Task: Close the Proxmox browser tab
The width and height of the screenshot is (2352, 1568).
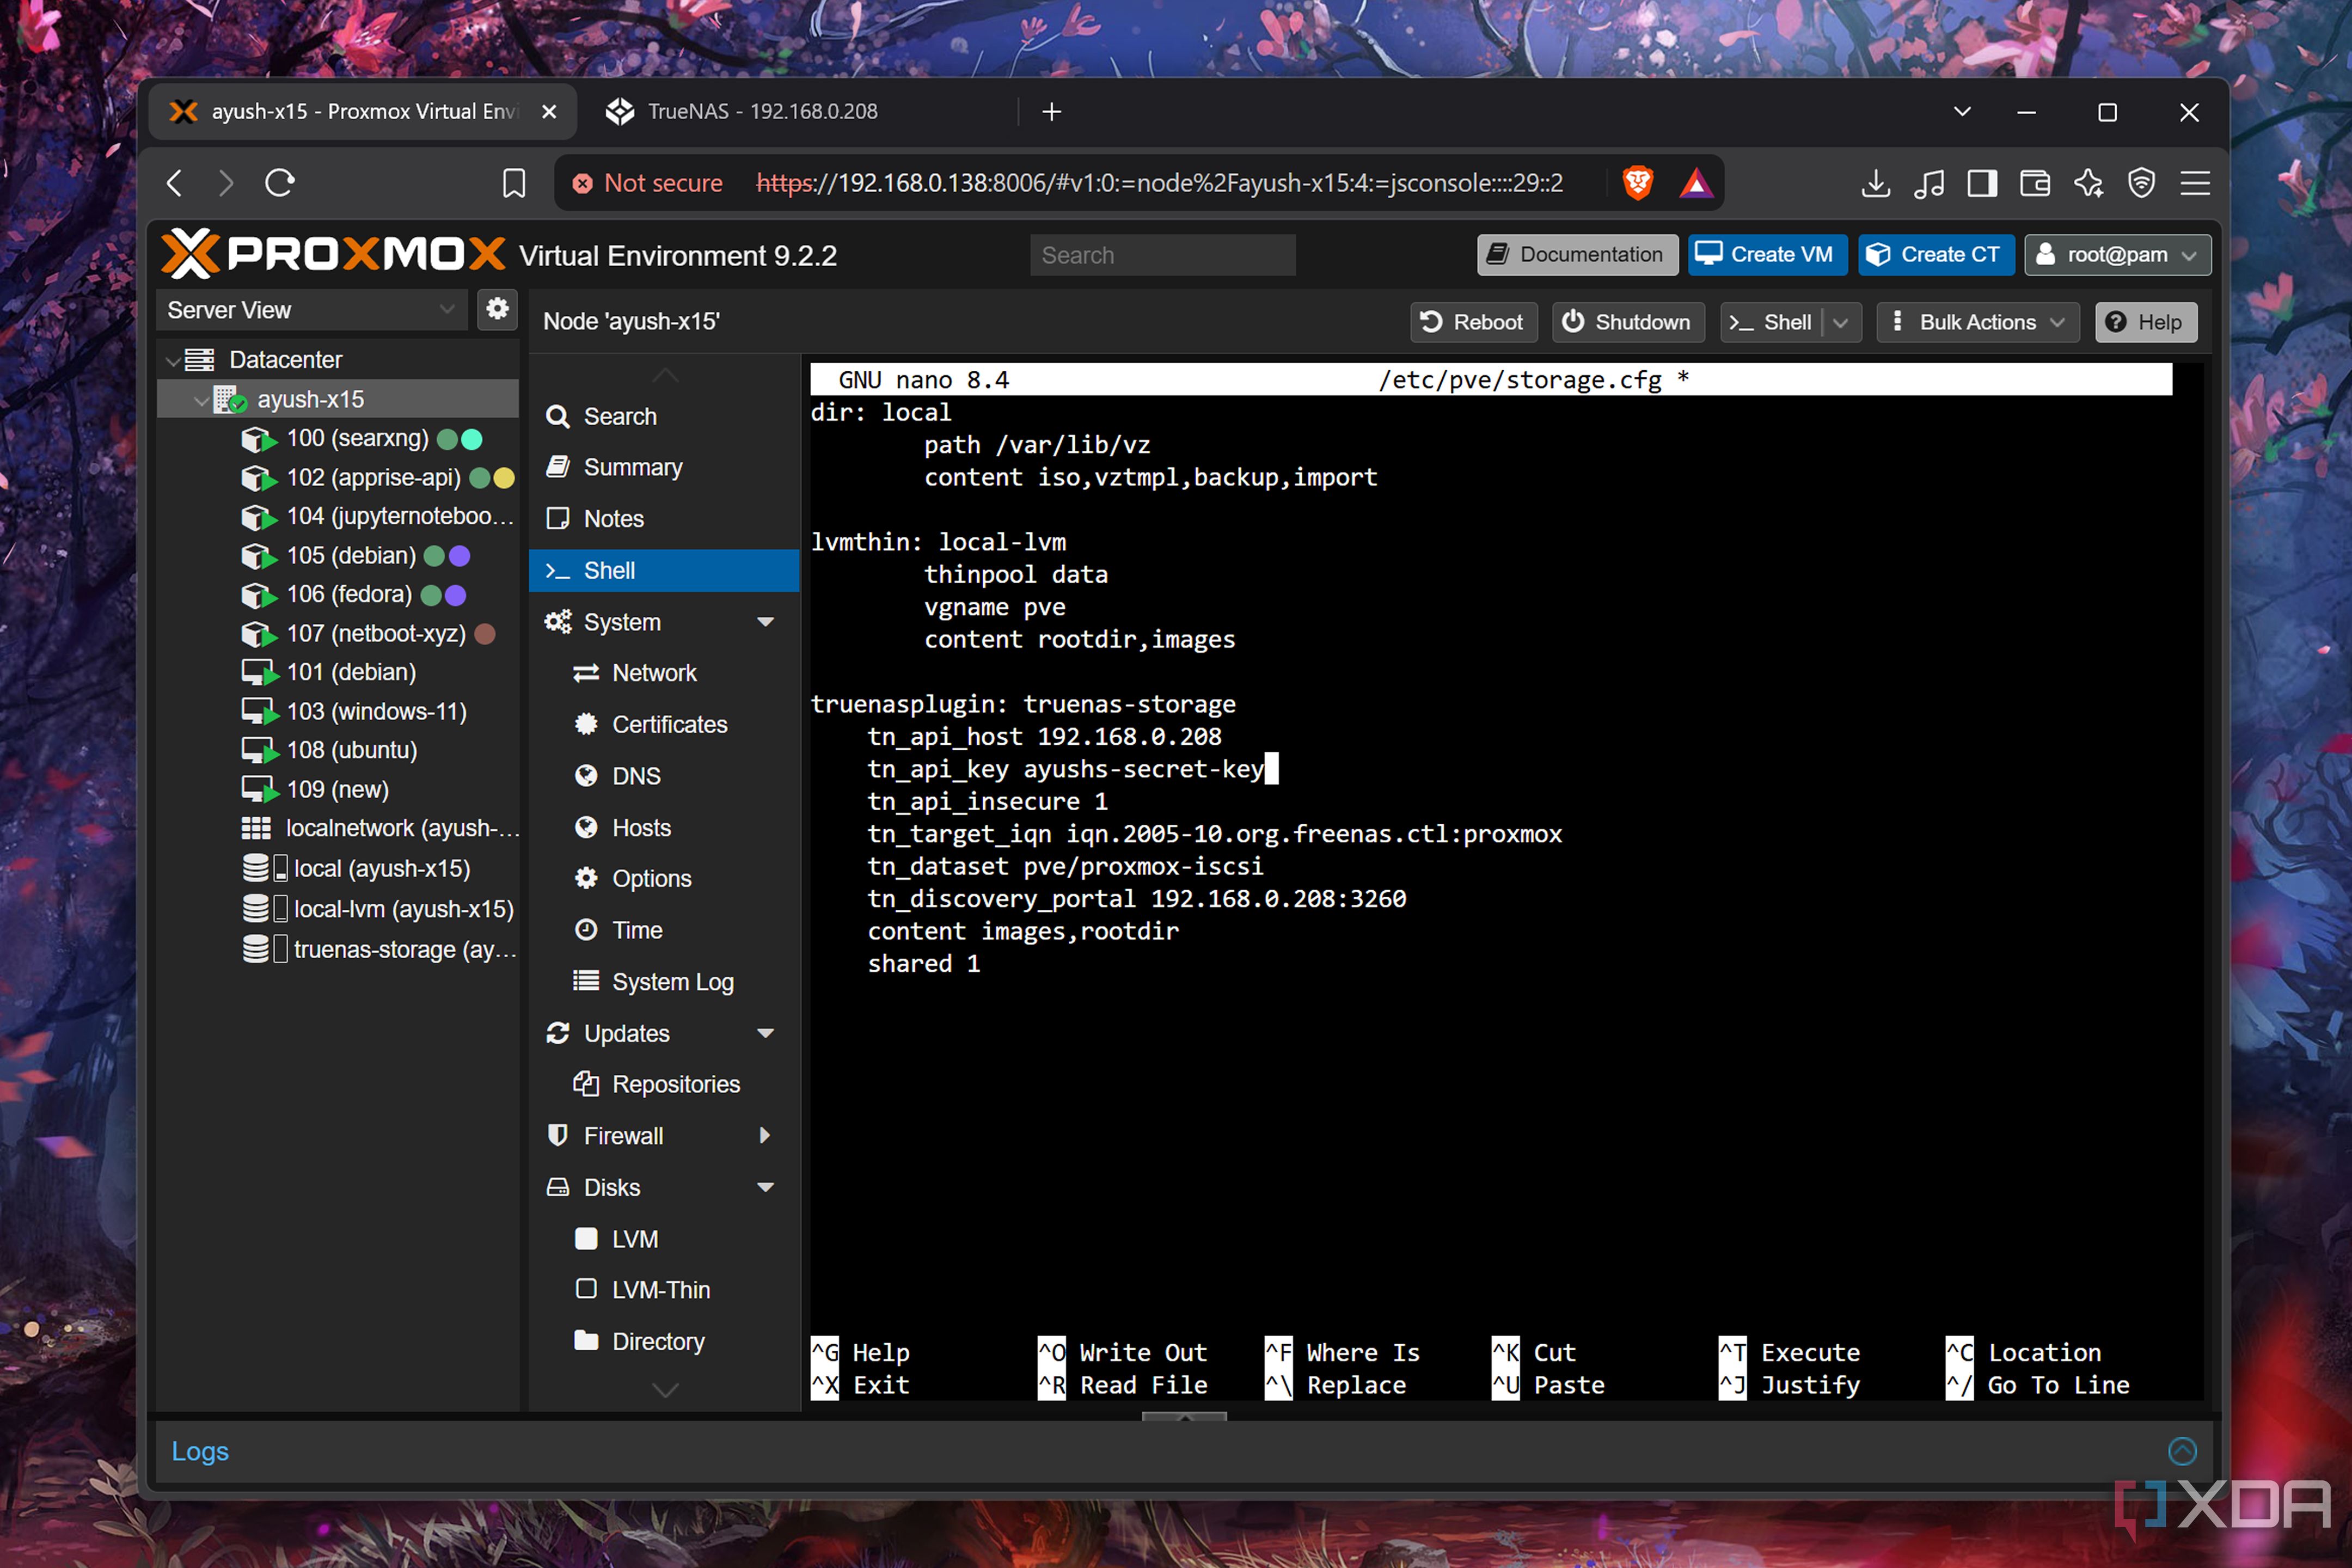Action: (x=549, y=112)
